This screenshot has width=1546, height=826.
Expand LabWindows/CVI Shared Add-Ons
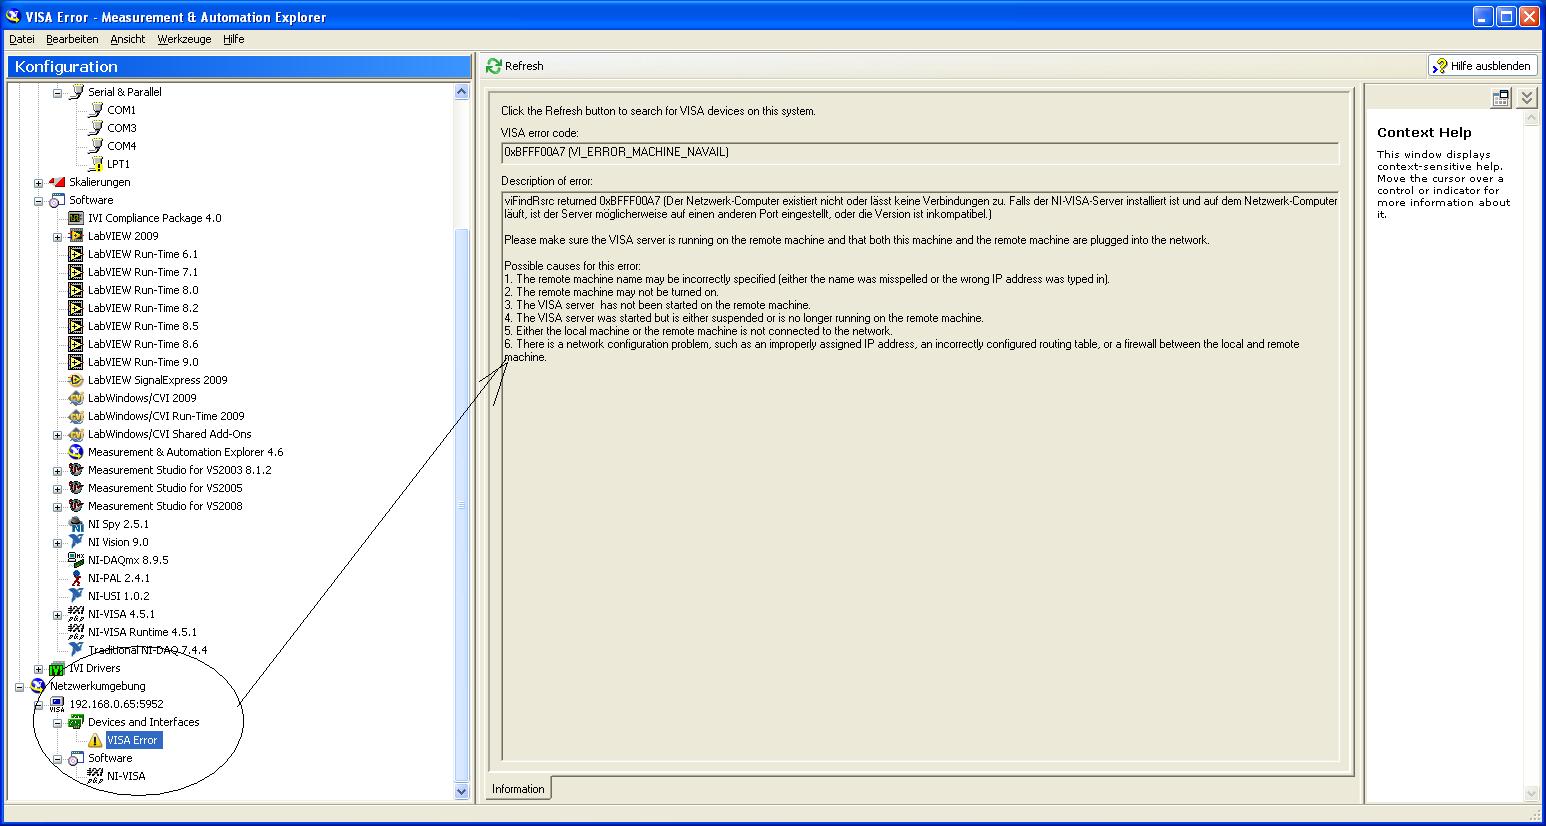pyautogui.click(x=57, y=435)
